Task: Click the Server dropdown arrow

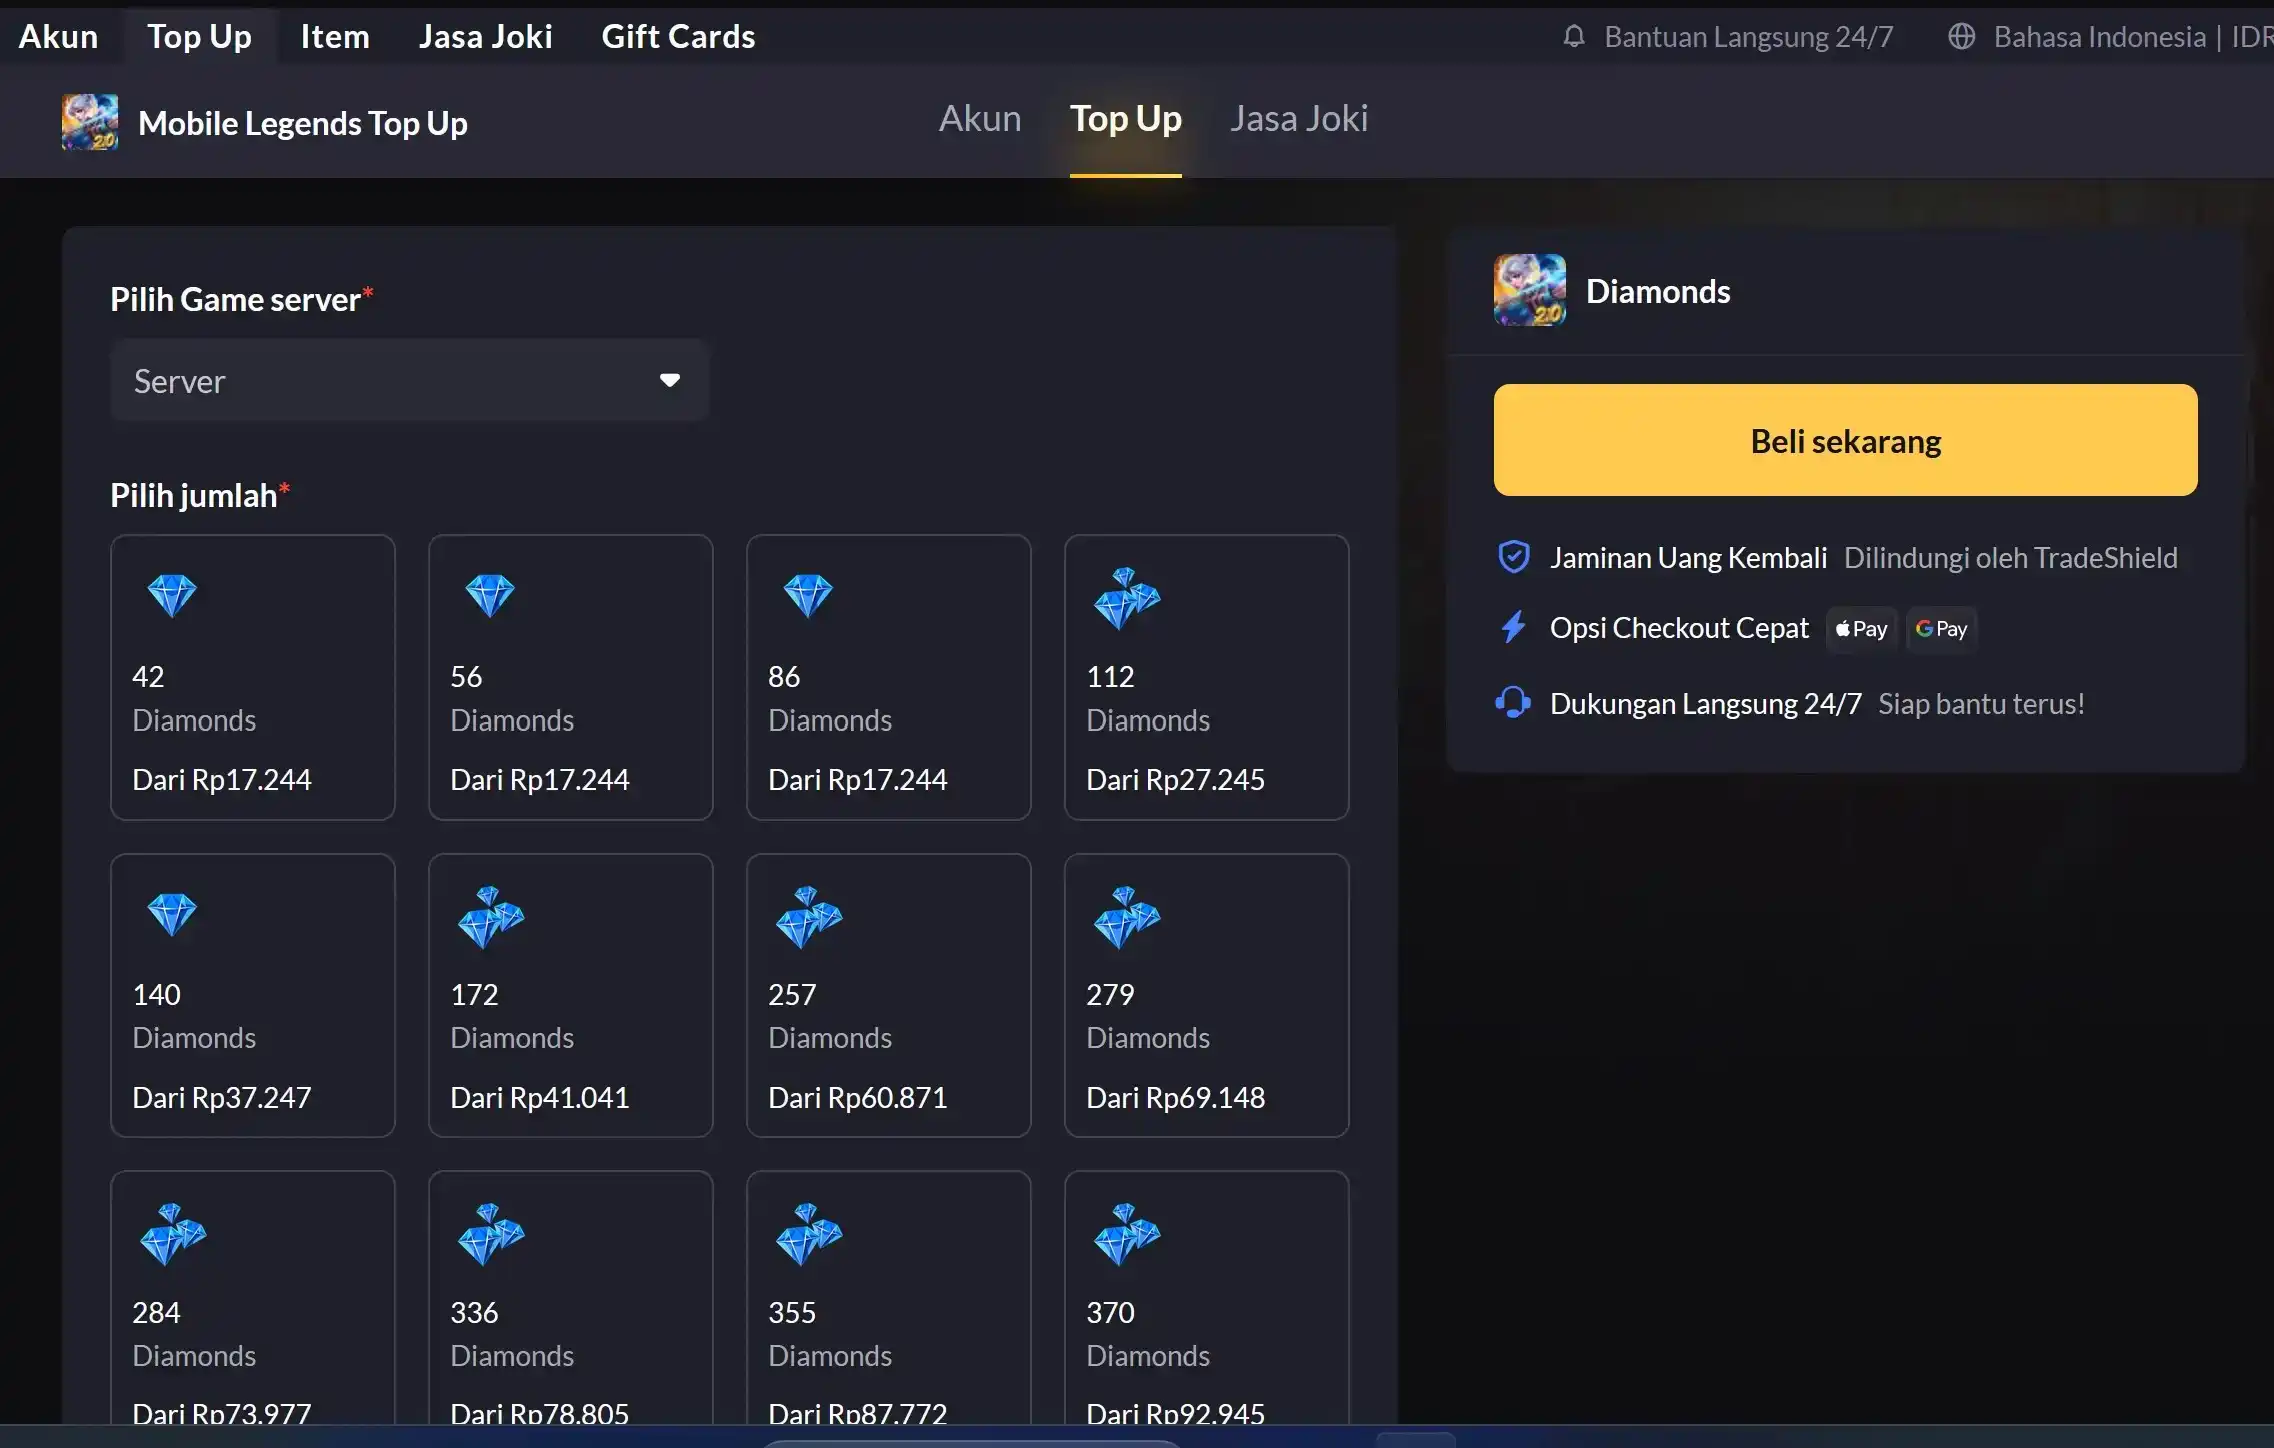Action: [670, 381]
